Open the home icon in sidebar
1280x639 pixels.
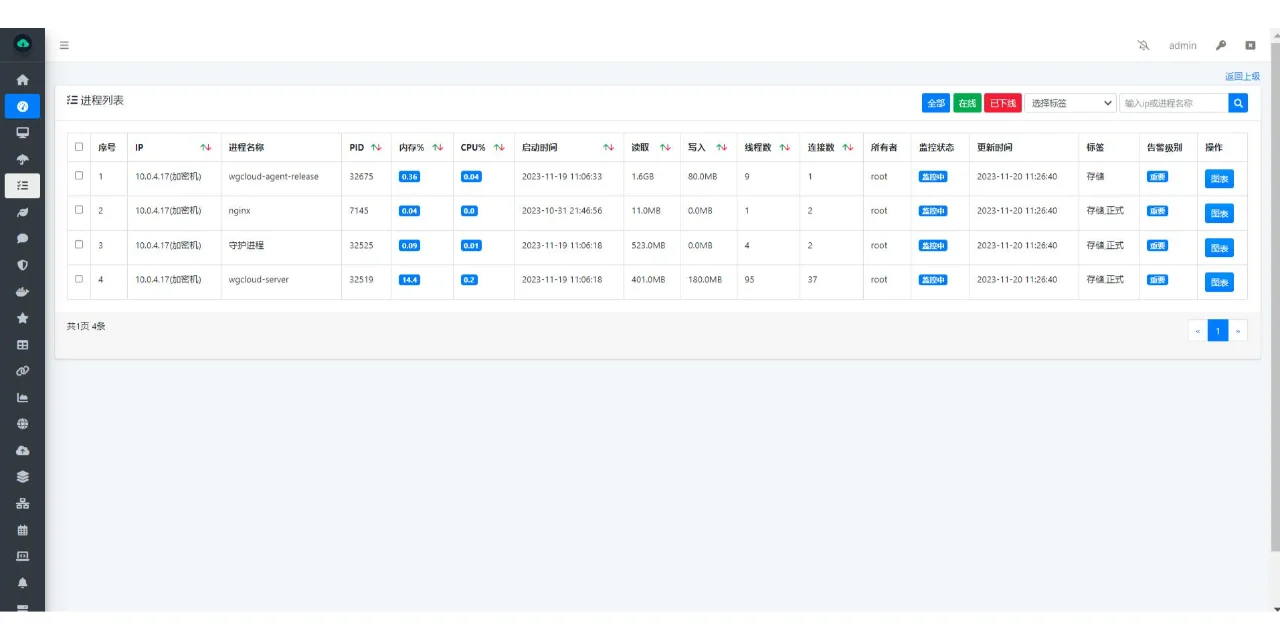22,80
